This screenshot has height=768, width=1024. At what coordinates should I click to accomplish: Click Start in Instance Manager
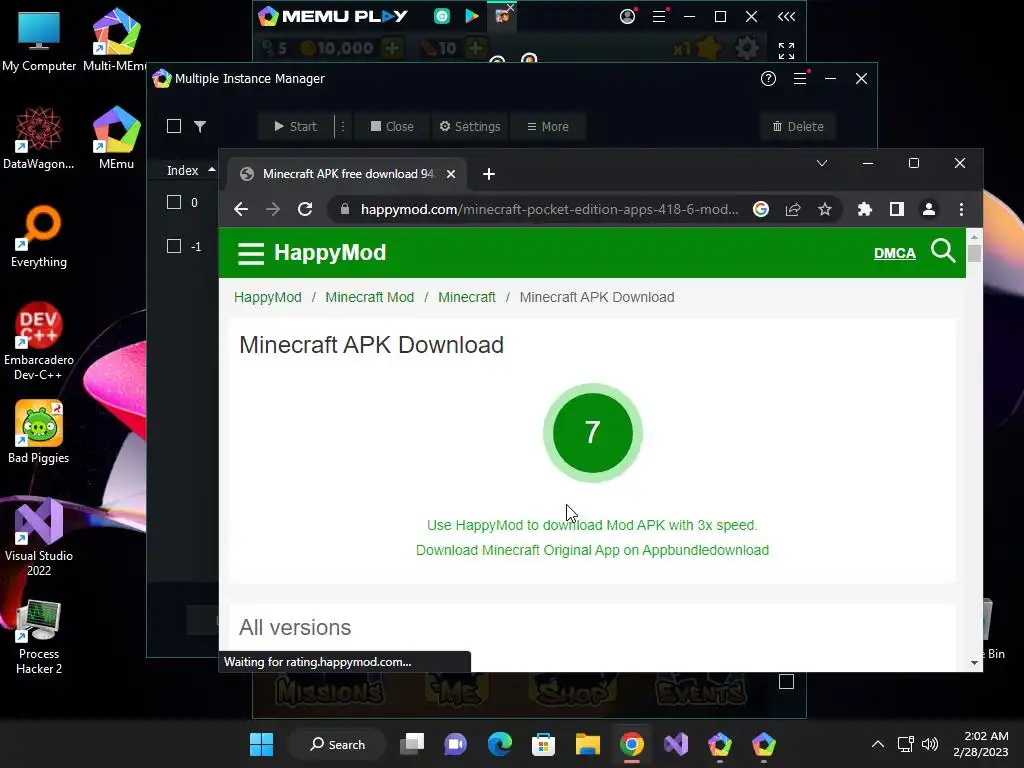[295, 127]
